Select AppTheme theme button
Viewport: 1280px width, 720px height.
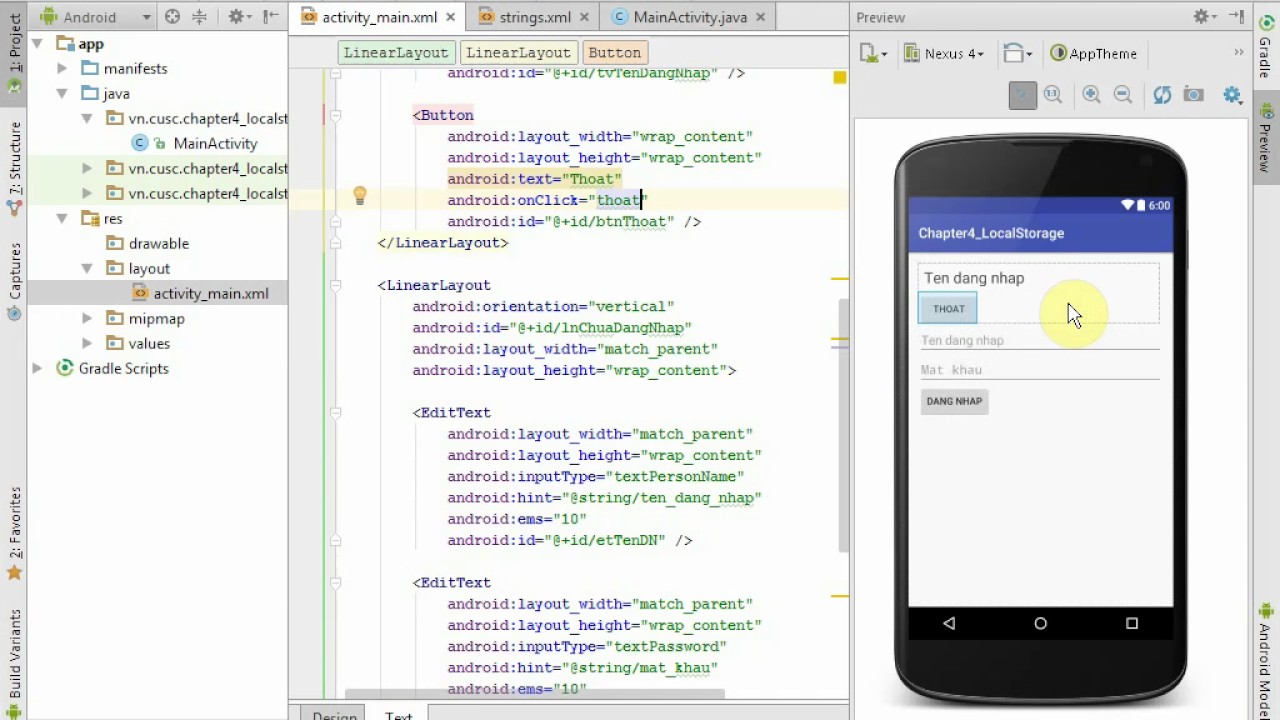[x=1094, y=54]
